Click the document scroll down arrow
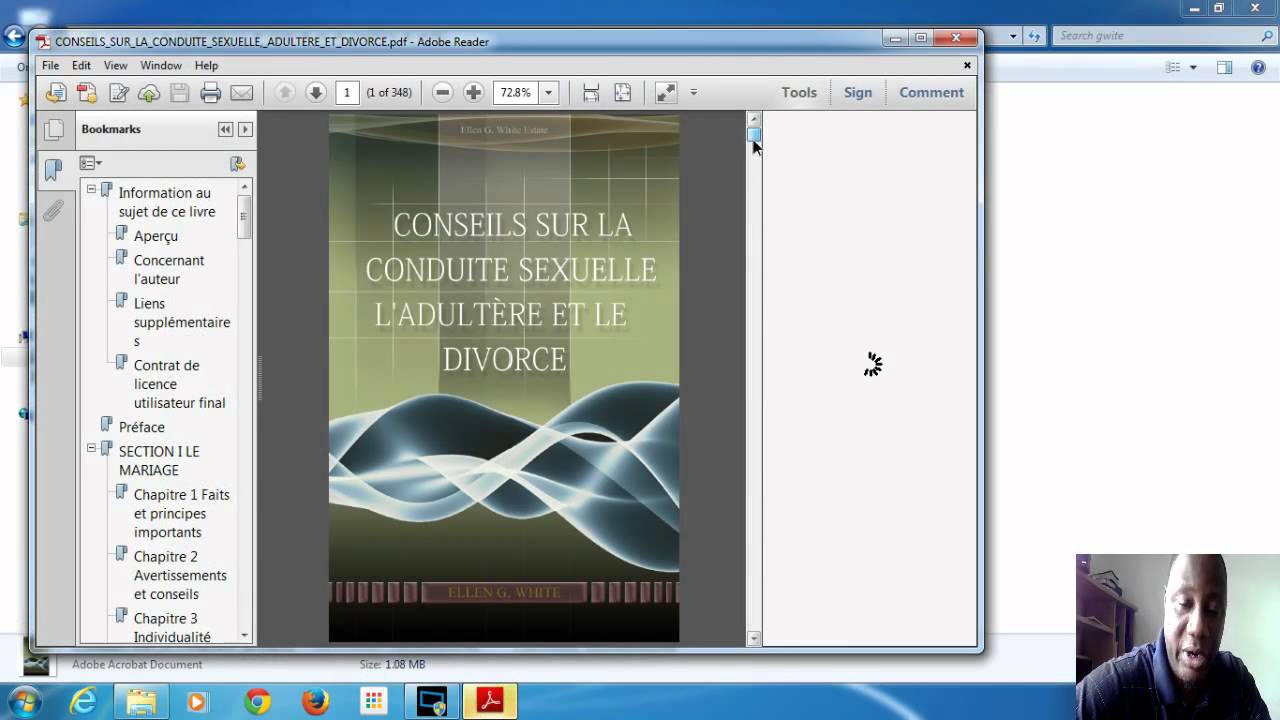Screen dimensions: 1280x720 (755, 638)
